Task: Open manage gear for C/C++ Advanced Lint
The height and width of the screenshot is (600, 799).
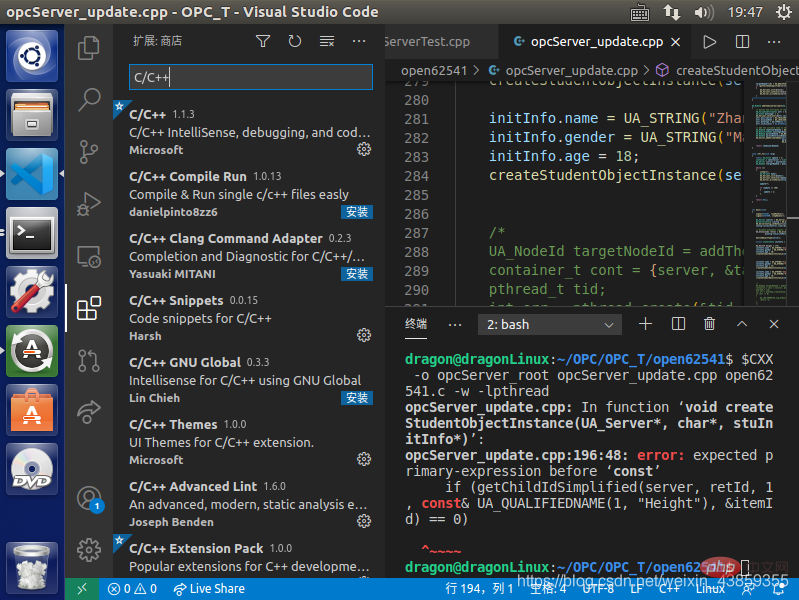Action: (x=364, y=521)
